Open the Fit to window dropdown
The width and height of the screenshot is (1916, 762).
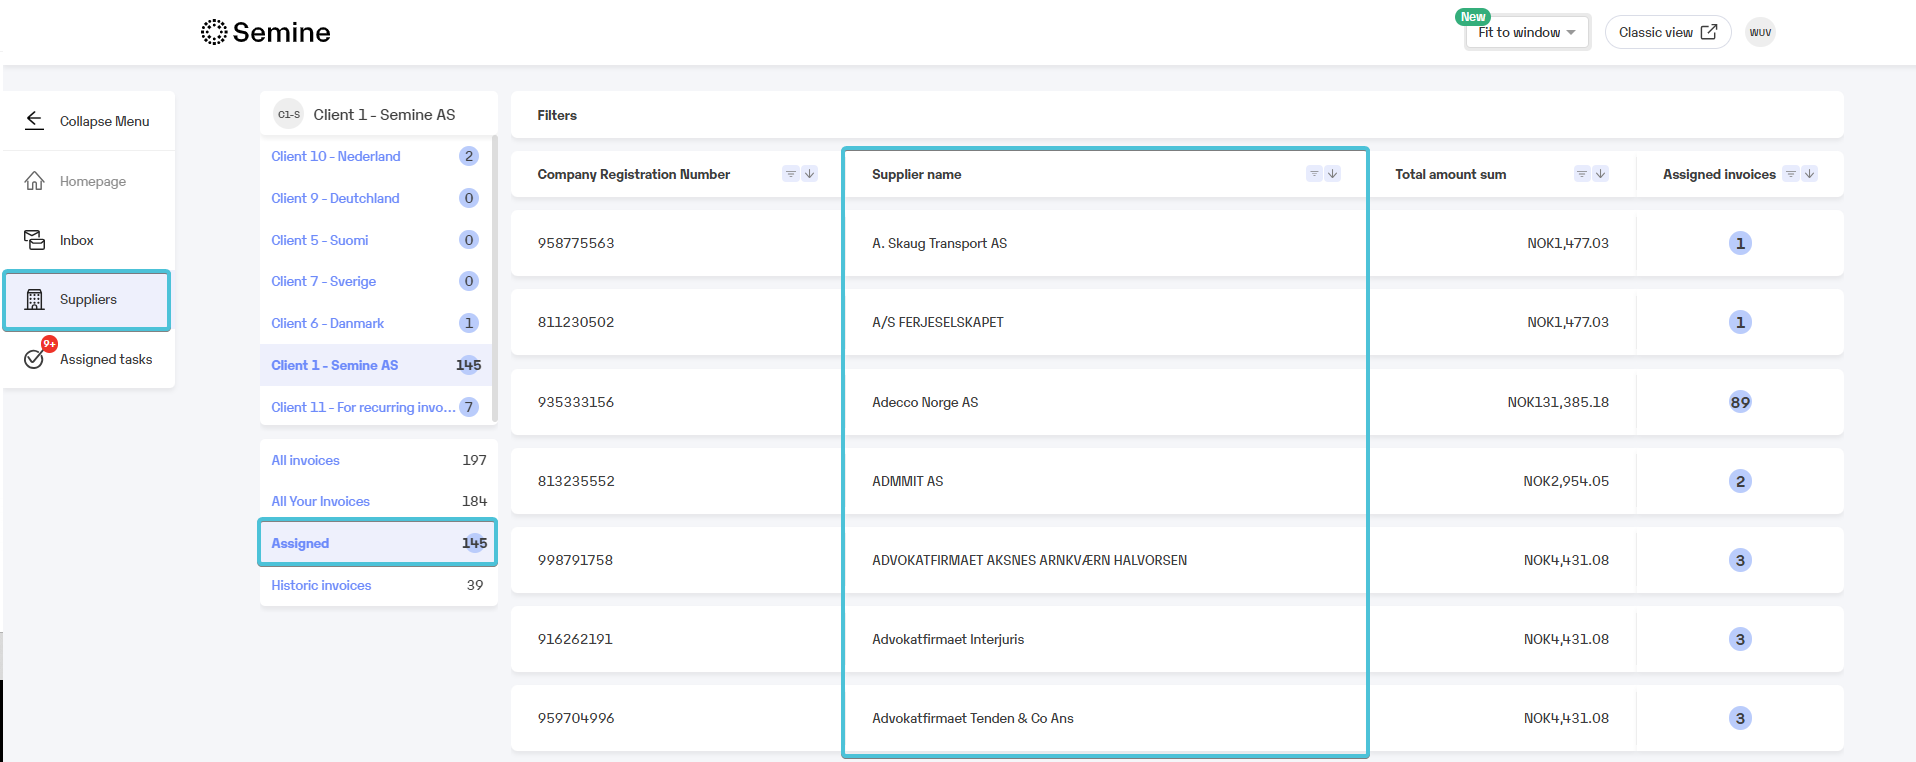pyautogui.click(x=1527, y=32)
